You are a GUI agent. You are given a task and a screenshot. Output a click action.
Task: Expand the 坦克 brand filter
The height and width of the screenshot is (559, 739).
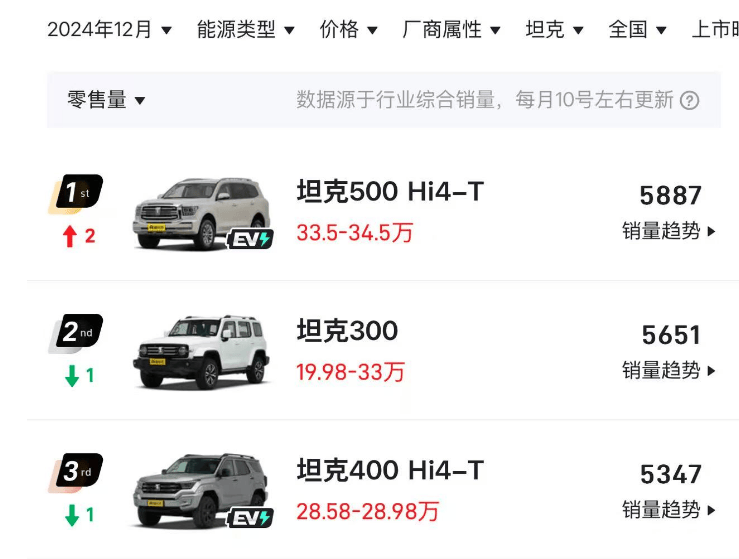click(554, 30)
